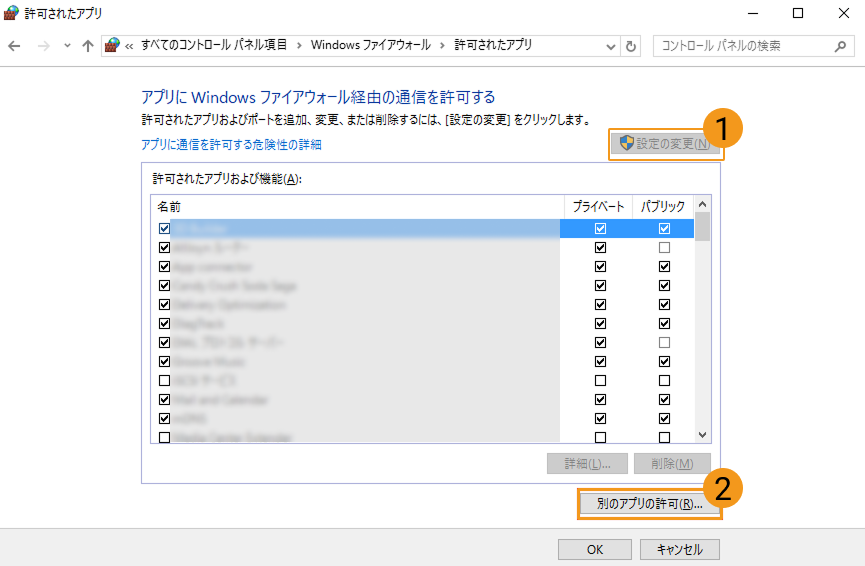Click the firewall icon in address bar
865x566 pixels.
click(x=112, y=45)
